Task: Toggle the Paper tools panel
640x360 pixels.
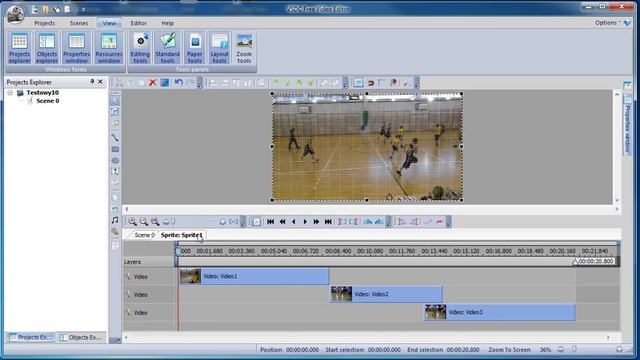Action: pos(195,48)
